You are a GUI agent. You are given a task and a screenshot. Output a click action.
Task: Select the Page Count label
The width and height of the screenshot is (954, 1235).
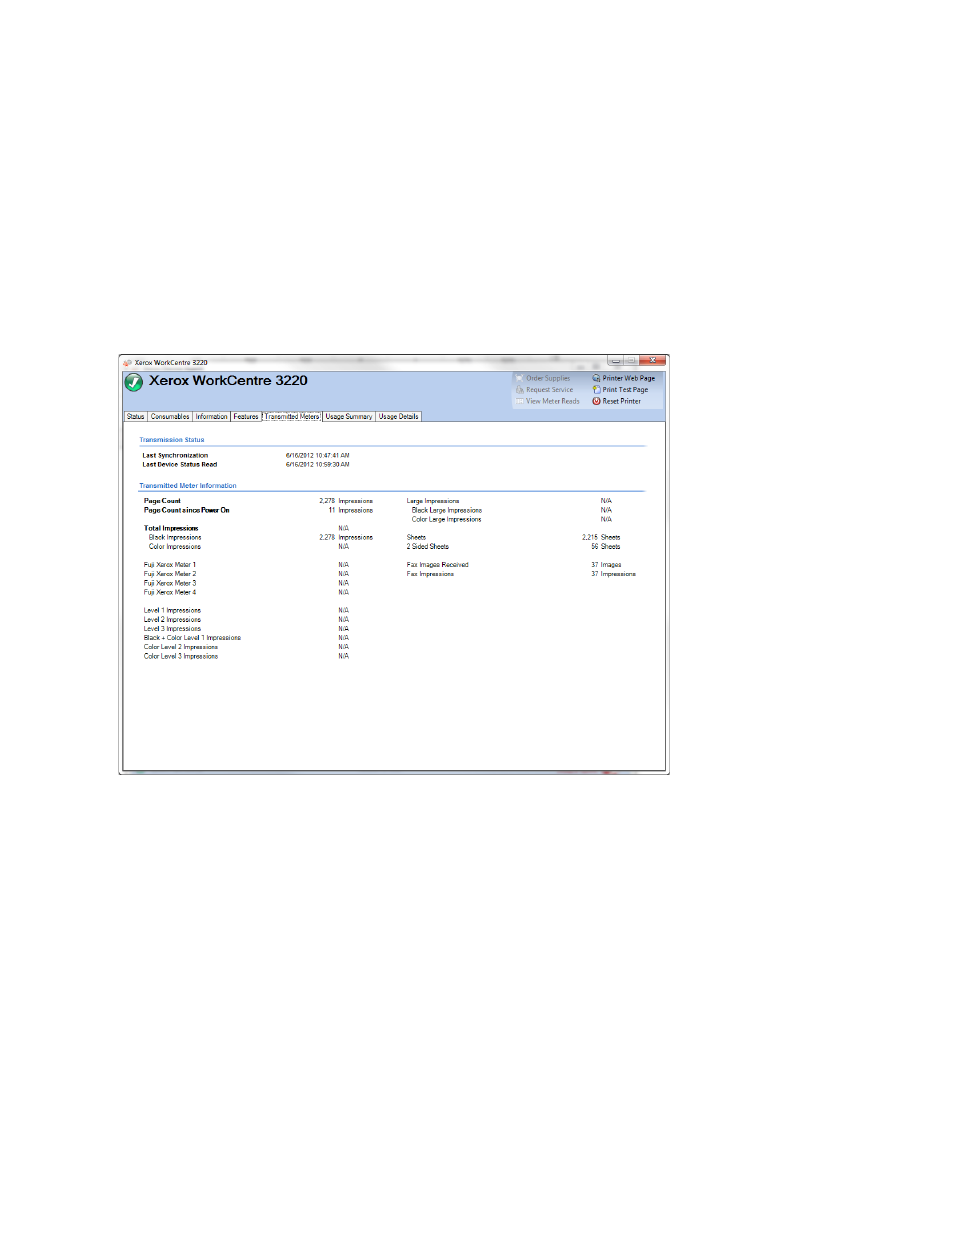[x=162, y=501]
